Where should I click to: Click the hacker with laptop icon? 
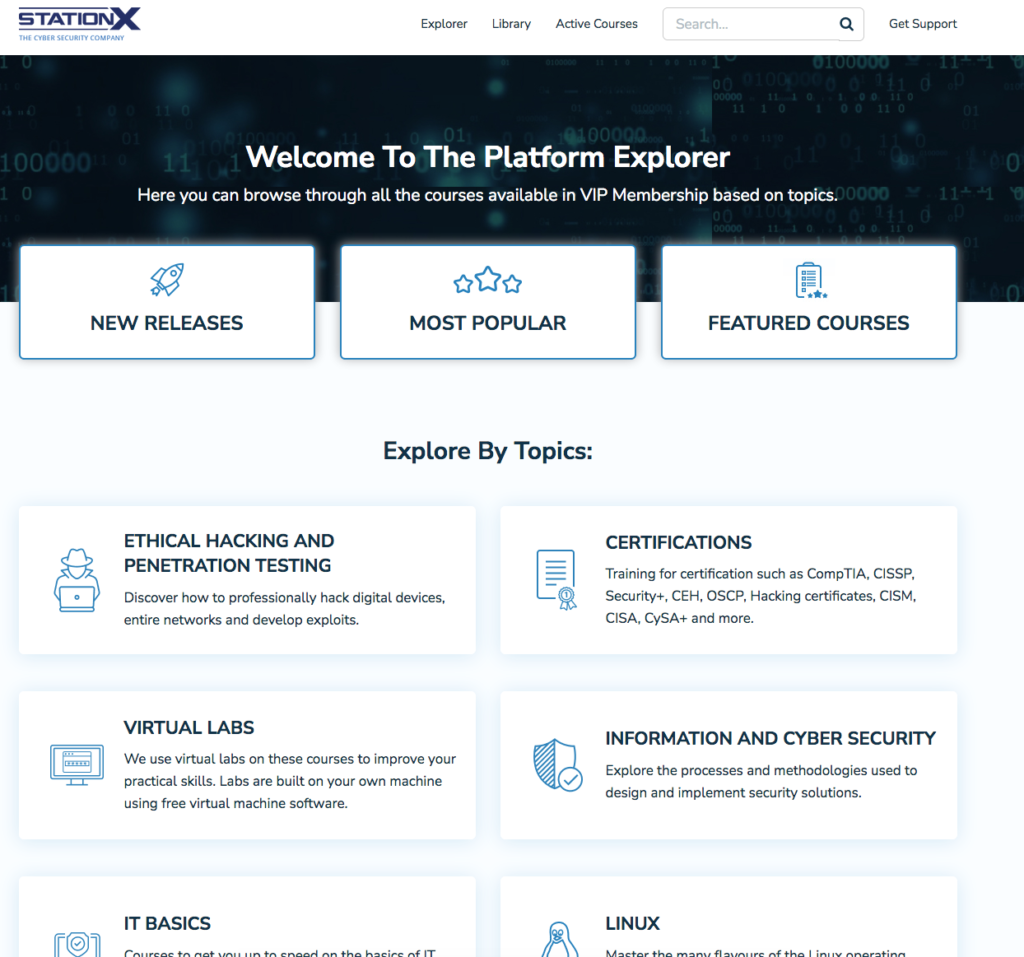(76, 580)
